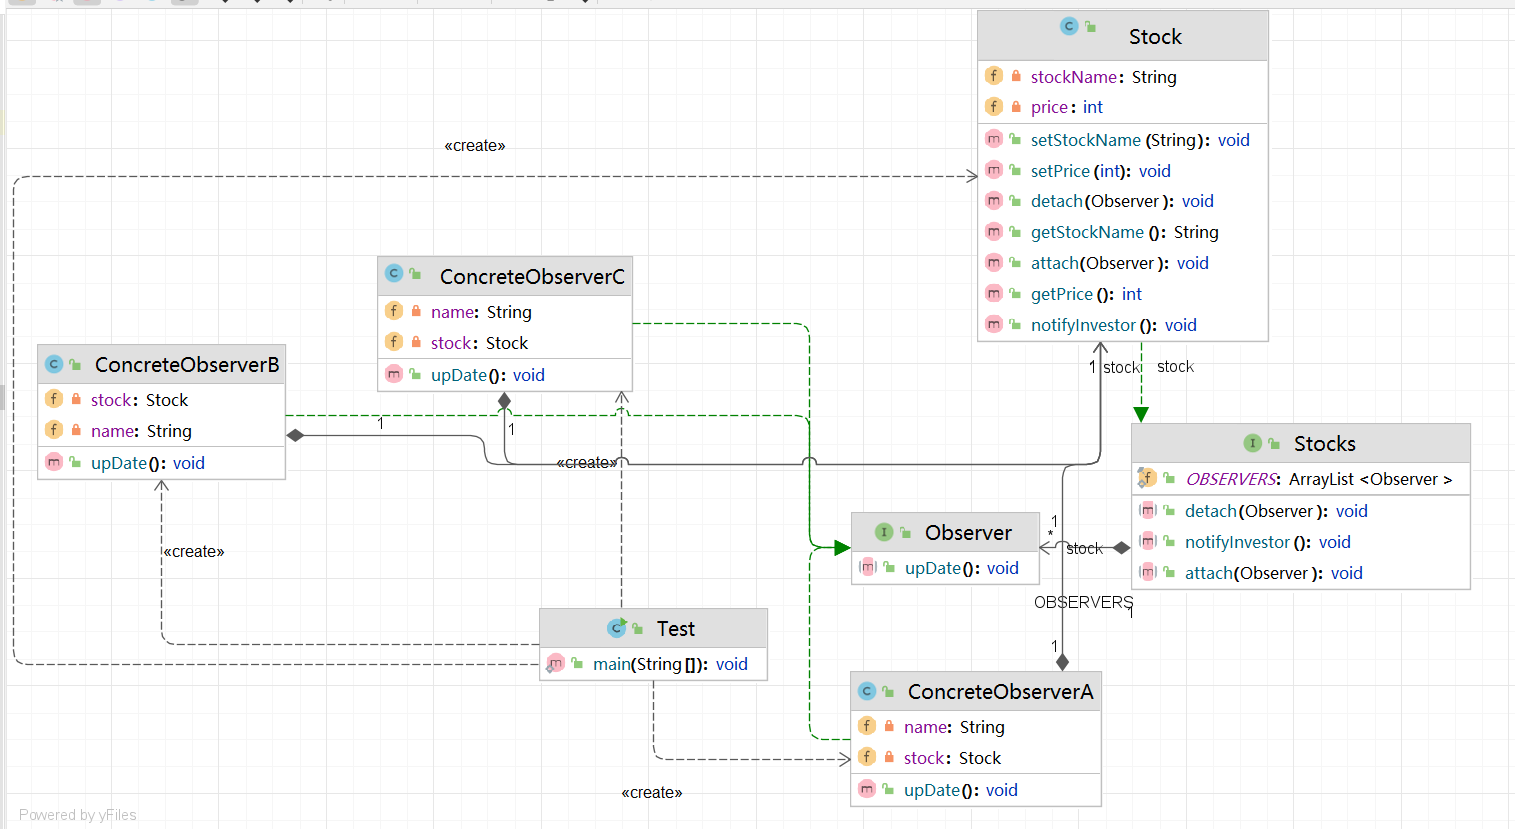Select the upDate() method in Observer interface
1515x829 pixels.
[961, 568]
